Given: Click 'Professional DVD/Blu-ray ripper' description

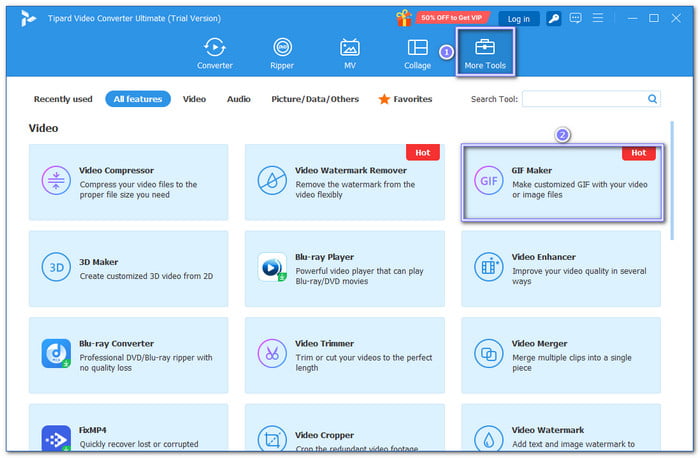Looking at the screenshot, I should [x=146, y=363].
